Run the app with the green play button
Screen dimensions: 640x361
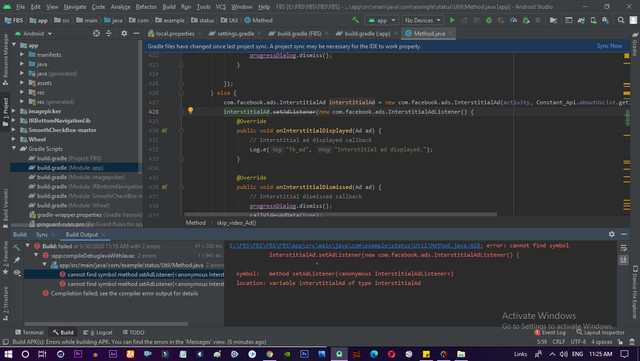tap(452, 20)
